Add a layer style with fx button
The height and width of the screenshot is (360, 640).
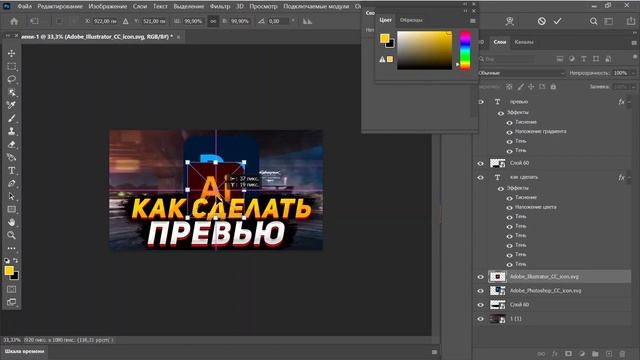pos(555,354)
